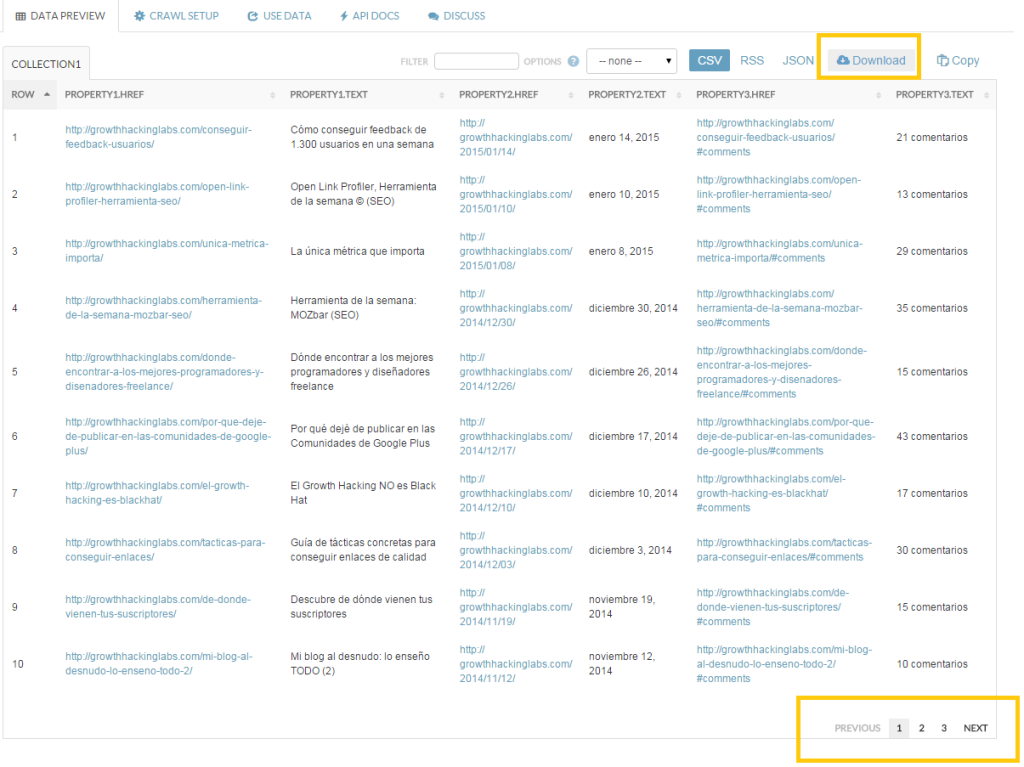Select 'Cómo conseguir feedback de 1.300 usuarios' text
This screenshot has width=1024, height=767.
pyautogui.click(x=362, y=137)
